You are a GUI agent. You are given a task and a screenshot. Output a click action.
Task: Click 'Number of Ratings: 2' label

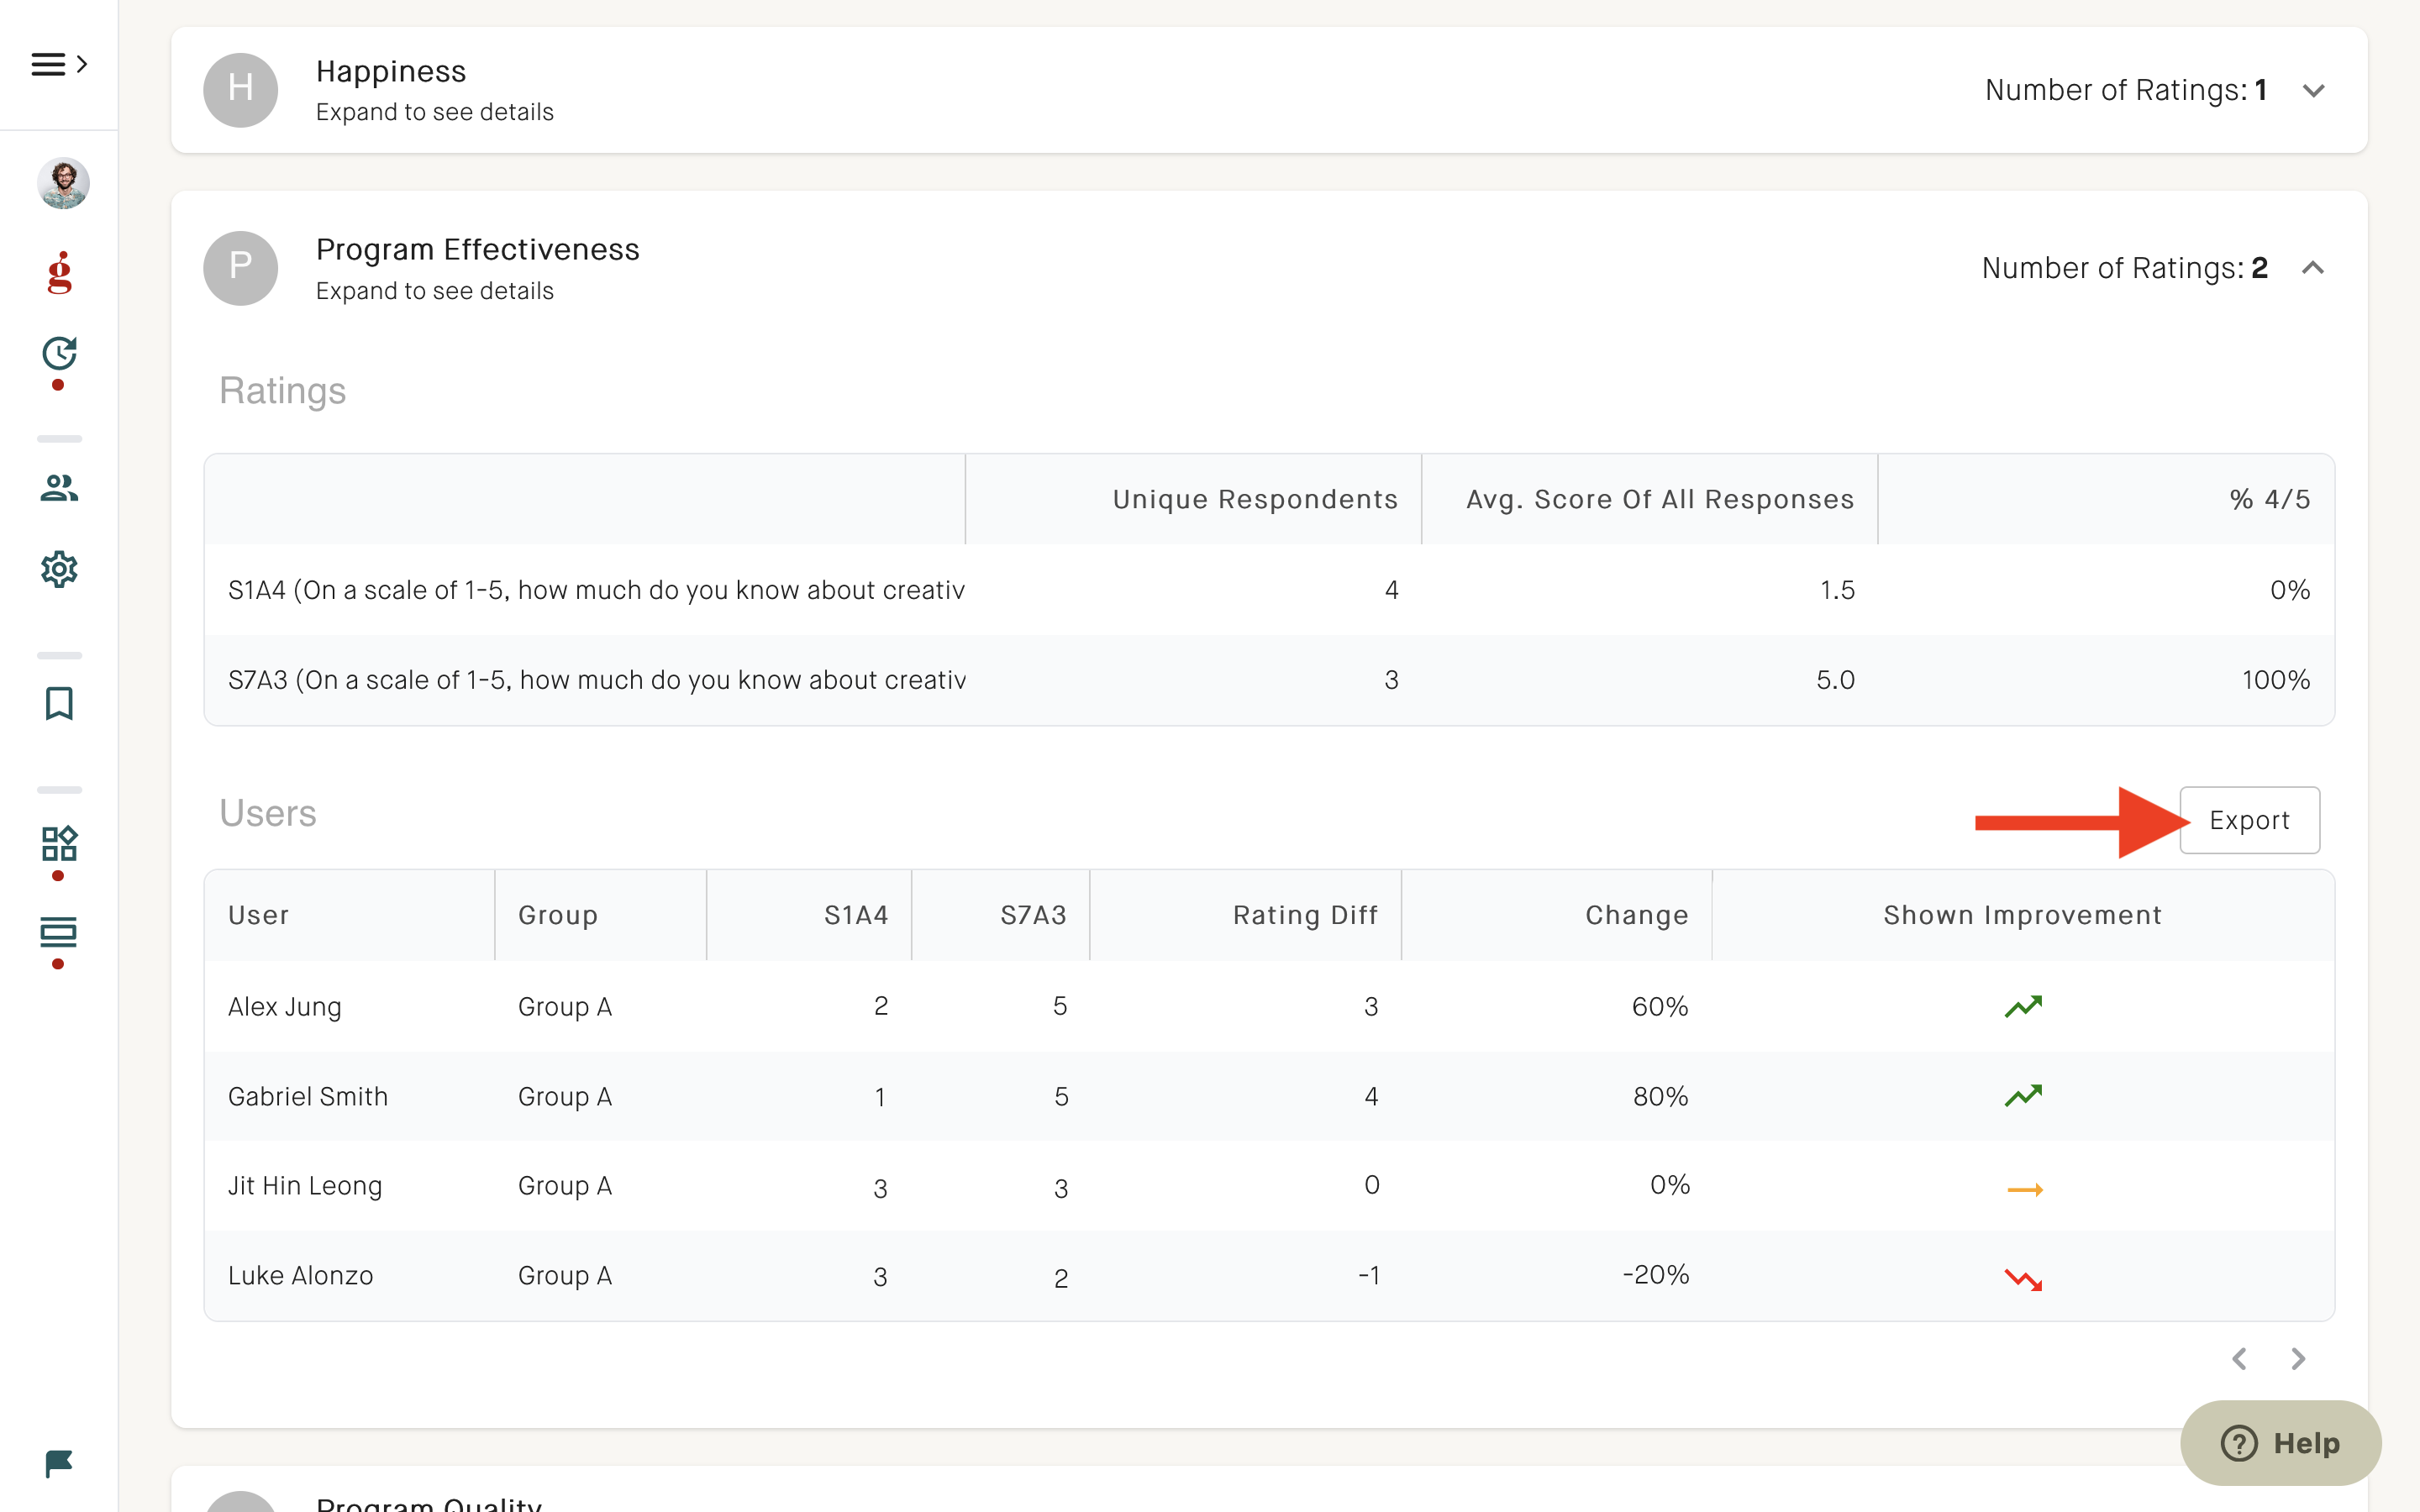[2125, 268]
